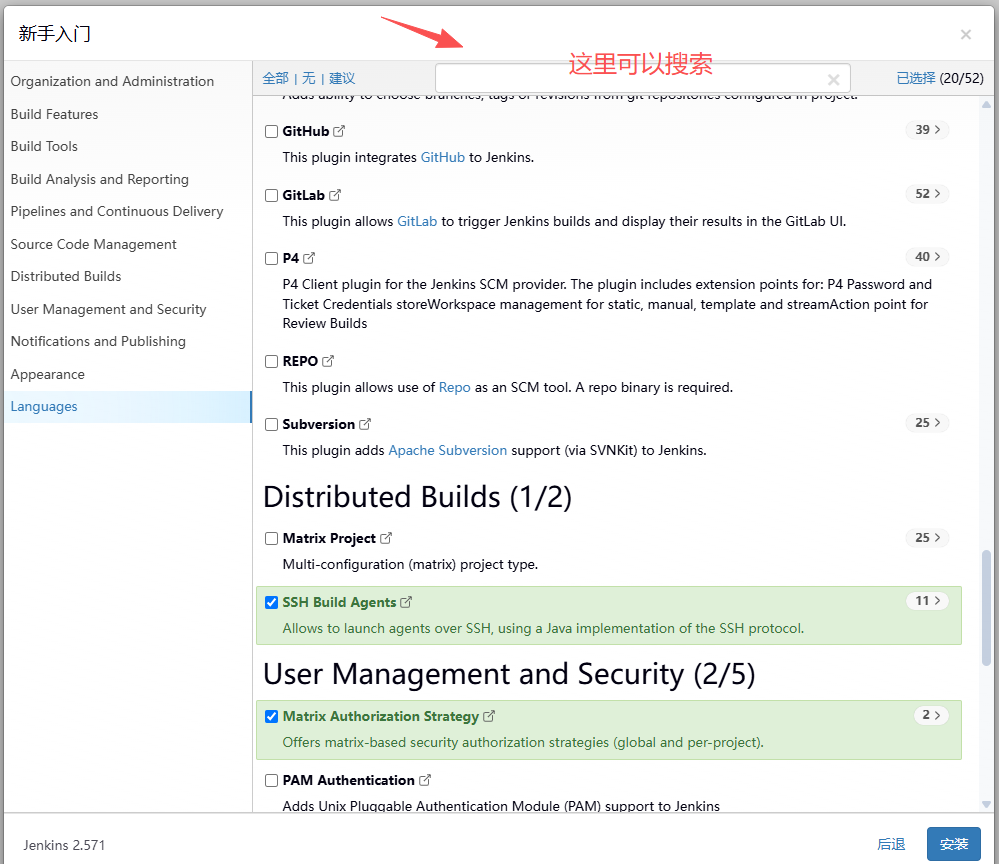Check the Subversion plugin checkbox
This screenshot has height=864, width=999.
tap(271, 424)
